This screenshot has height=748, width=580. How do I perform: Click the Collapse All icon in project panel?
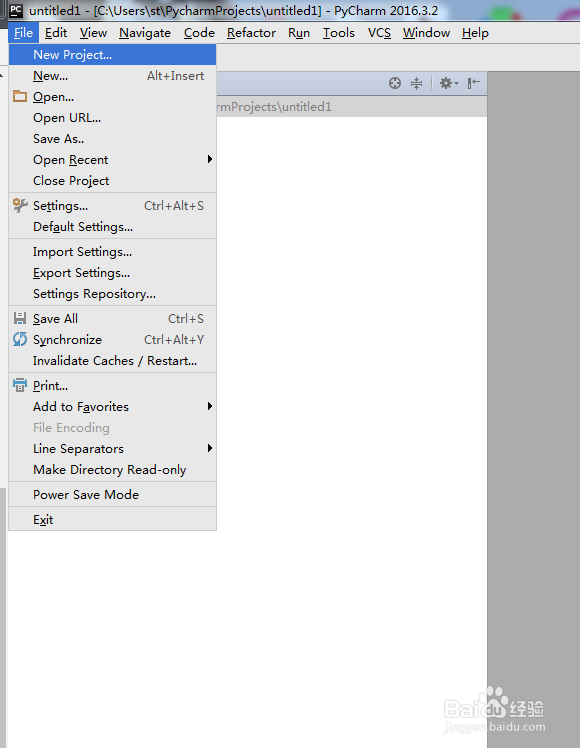pos(416,83)
